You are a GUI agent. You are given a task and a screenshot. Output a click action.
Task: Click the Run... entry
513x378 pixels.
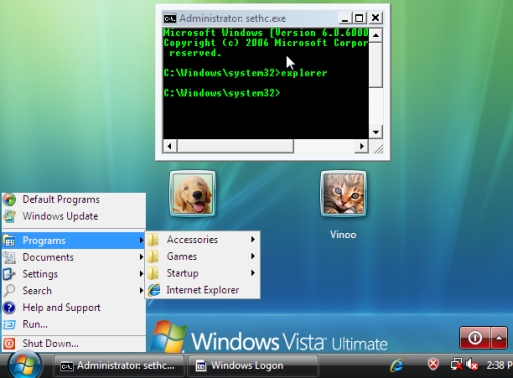(73, 324)
